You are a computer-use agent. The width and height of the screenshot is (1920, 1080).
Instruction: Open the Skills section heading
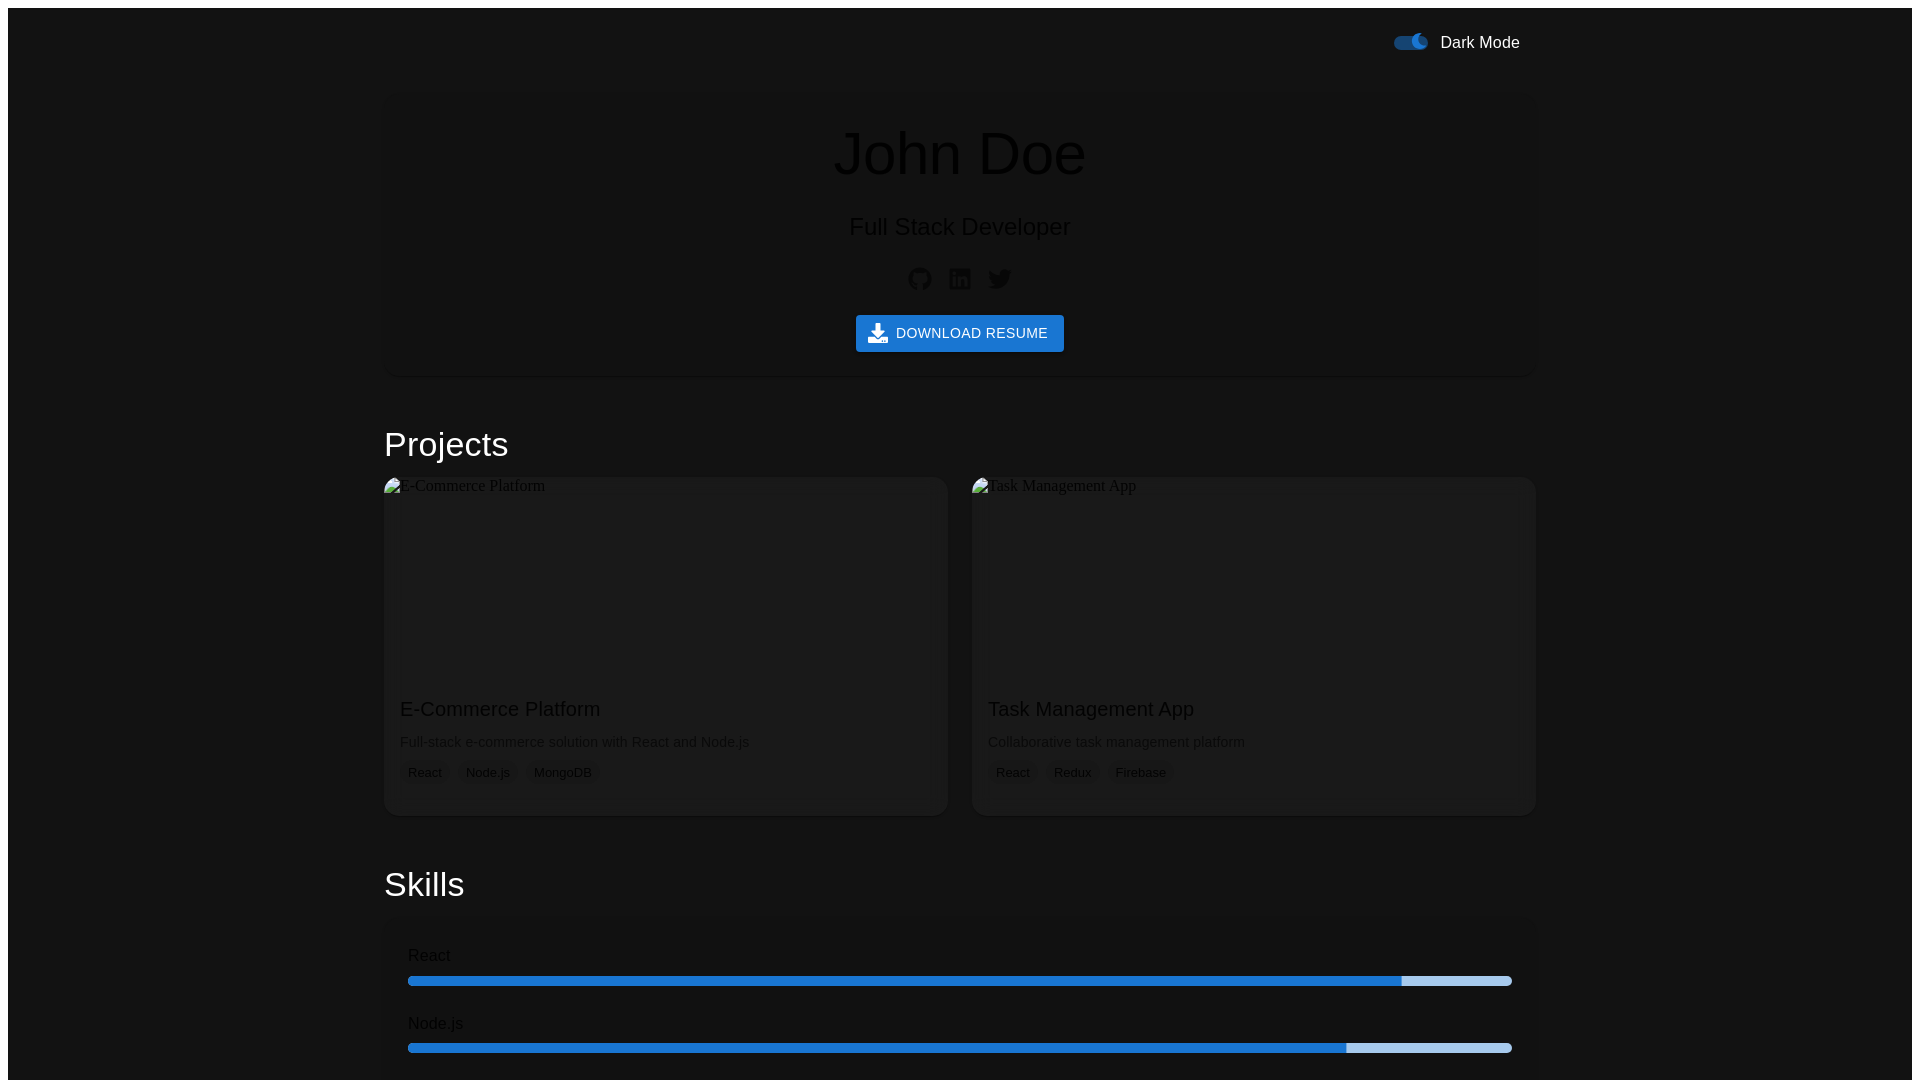coord(424,884)
